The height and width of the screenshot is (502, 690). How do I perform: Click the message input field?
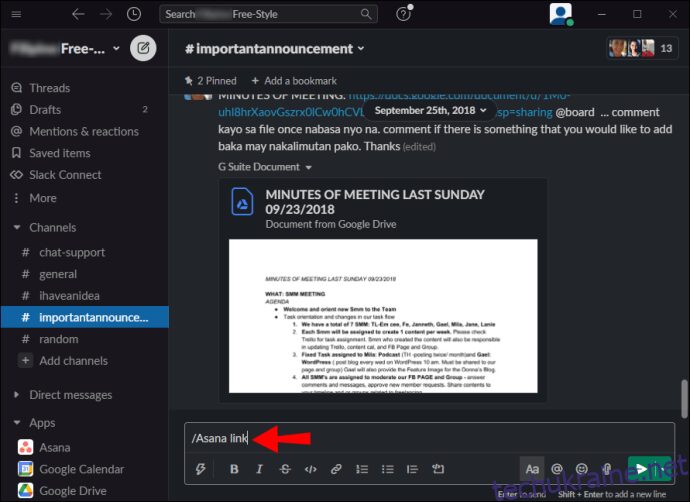tap(429, 438)
